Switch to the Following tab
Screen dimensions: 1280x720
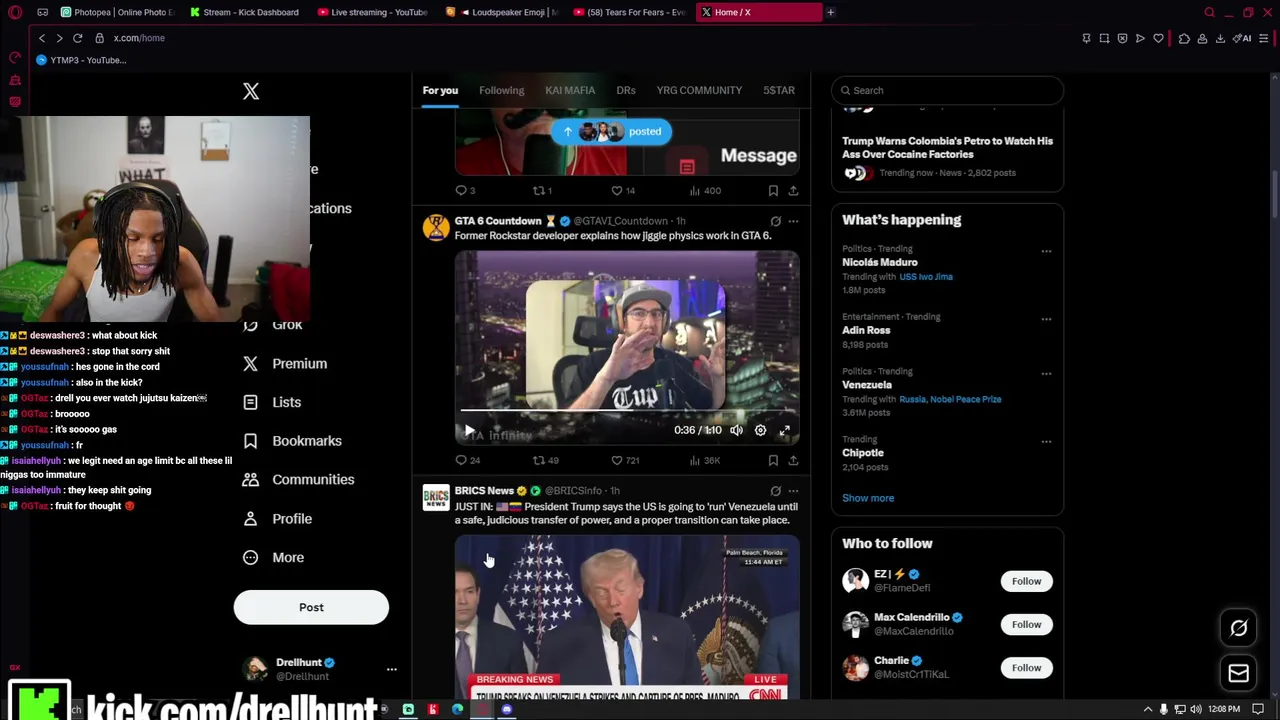point(501,90)
